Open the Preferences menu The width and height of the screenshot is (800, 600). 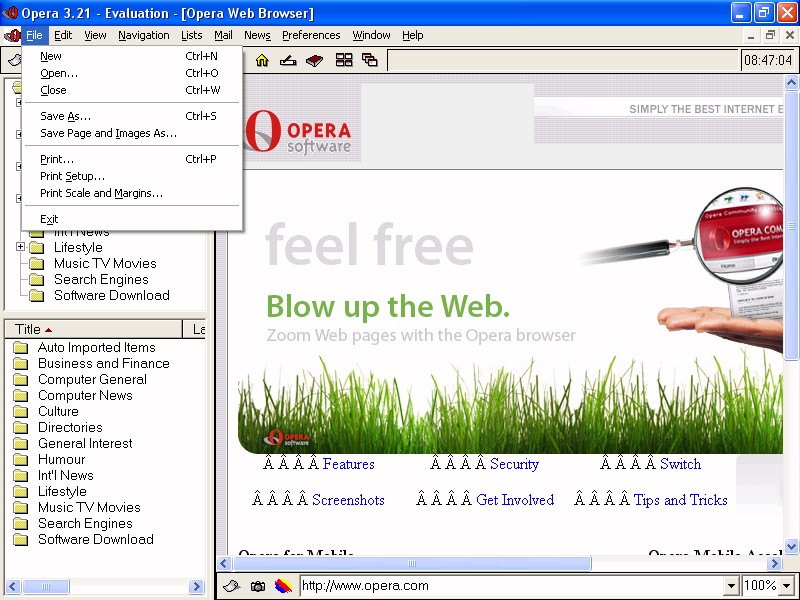(x=311, y=35)
